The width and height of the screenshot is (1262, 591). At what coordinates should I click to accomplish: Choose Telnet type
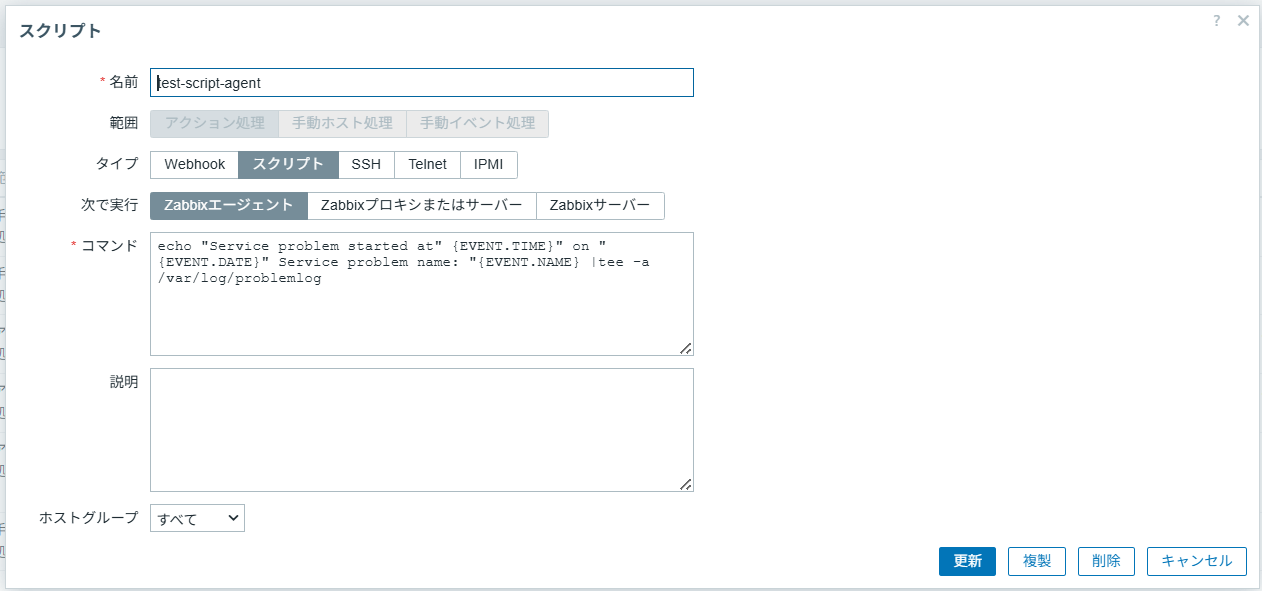(x=427, y=165)
